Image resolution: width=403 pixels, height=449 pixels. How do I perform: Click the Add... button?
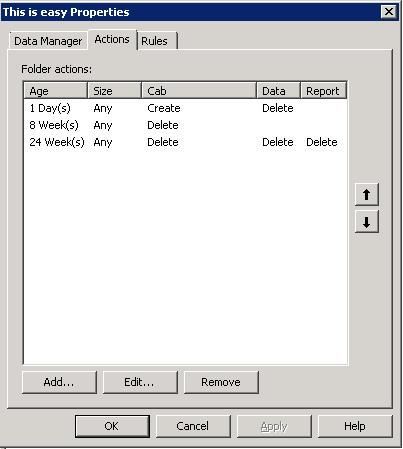(59, 382)
